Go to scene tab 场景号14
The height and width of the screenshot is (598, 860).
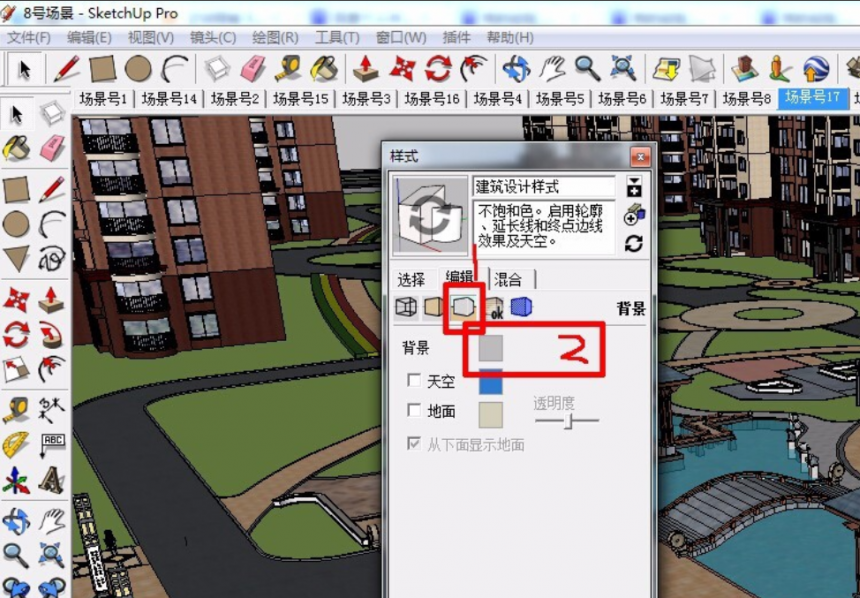click(x=169, y=99)
